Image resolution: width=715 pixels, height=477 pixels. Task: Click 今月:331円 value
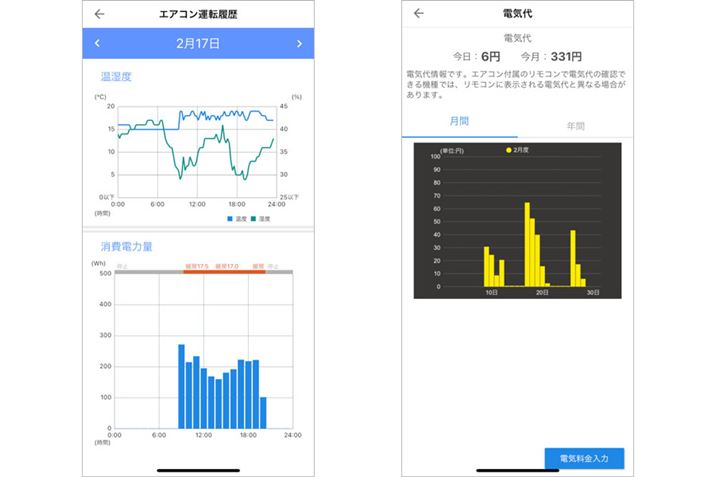(551, 57)
